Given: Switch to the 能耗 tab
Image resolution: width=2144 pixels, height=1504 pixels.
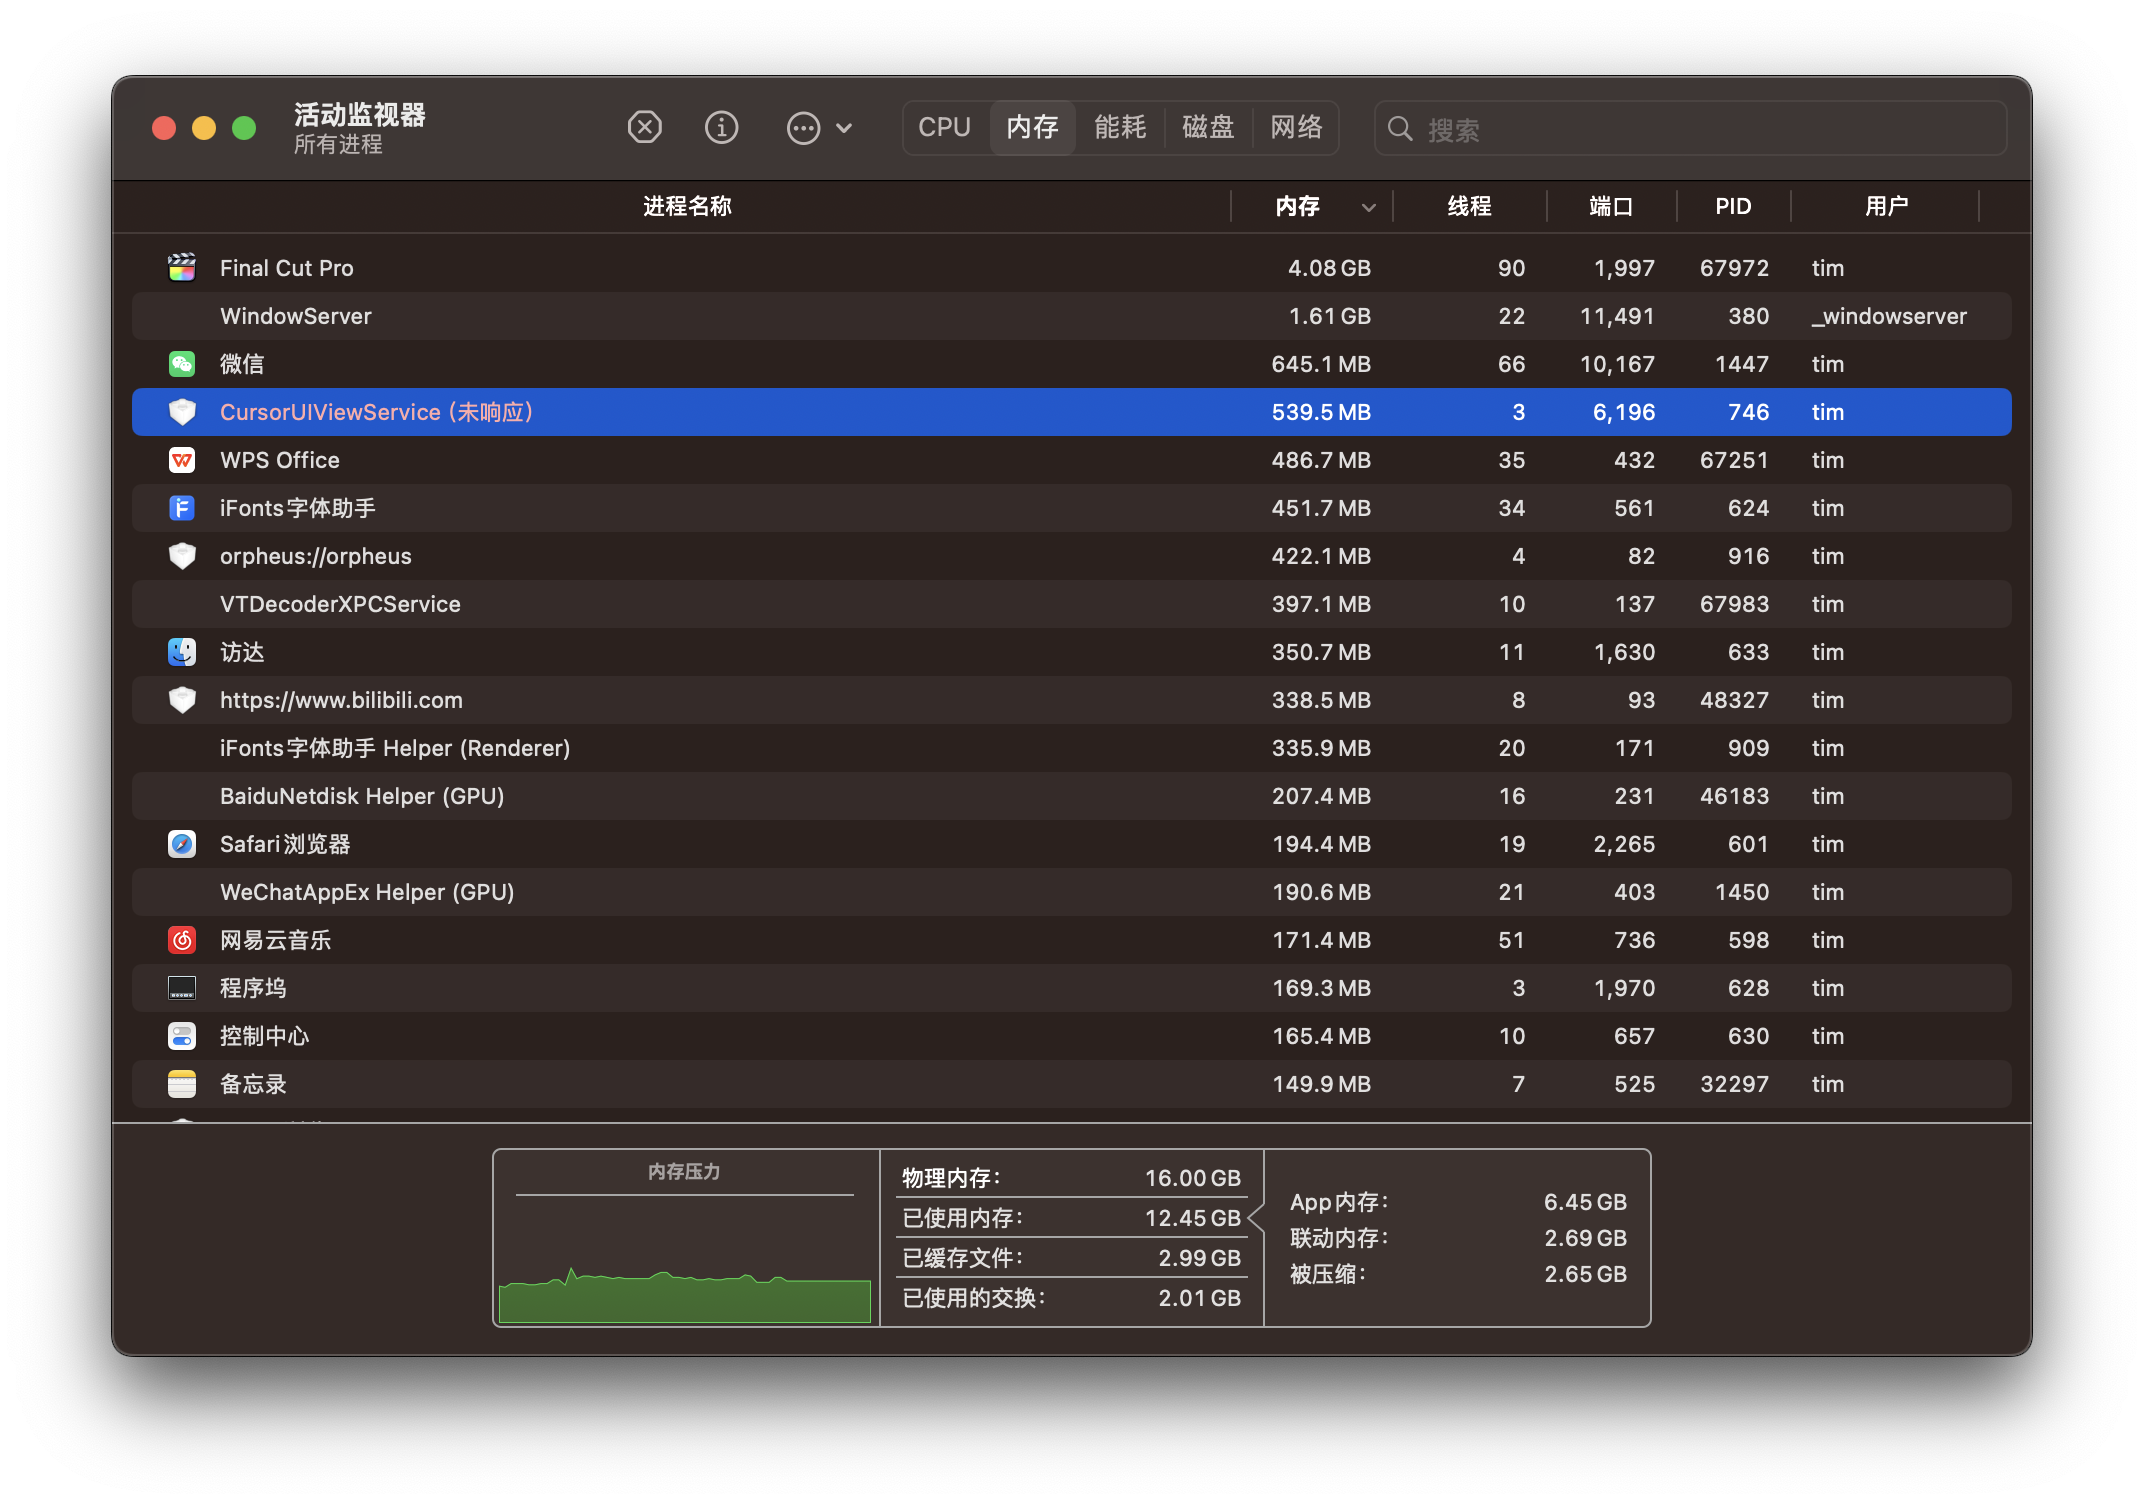Looking at the screenshot, I should click(1120, 128).
